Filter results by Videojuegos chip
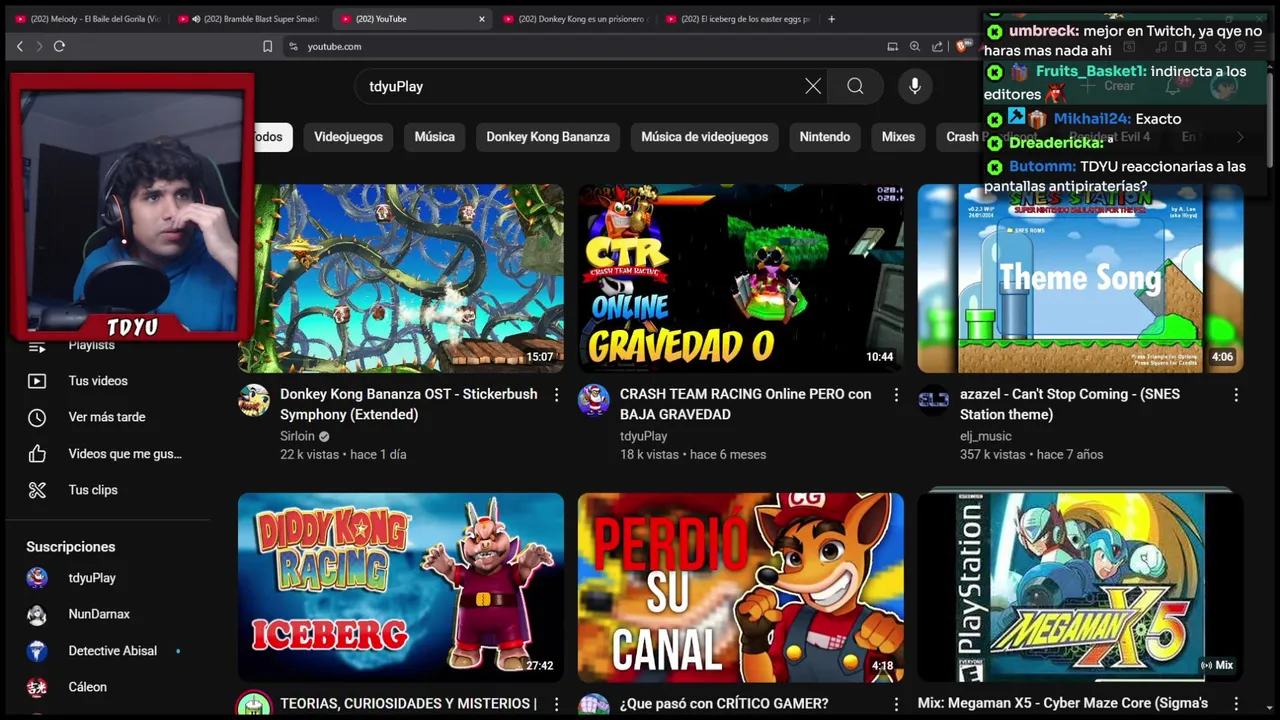Image resolution: width=1280 pixels, height=720 pixels. tap(348, 137)
